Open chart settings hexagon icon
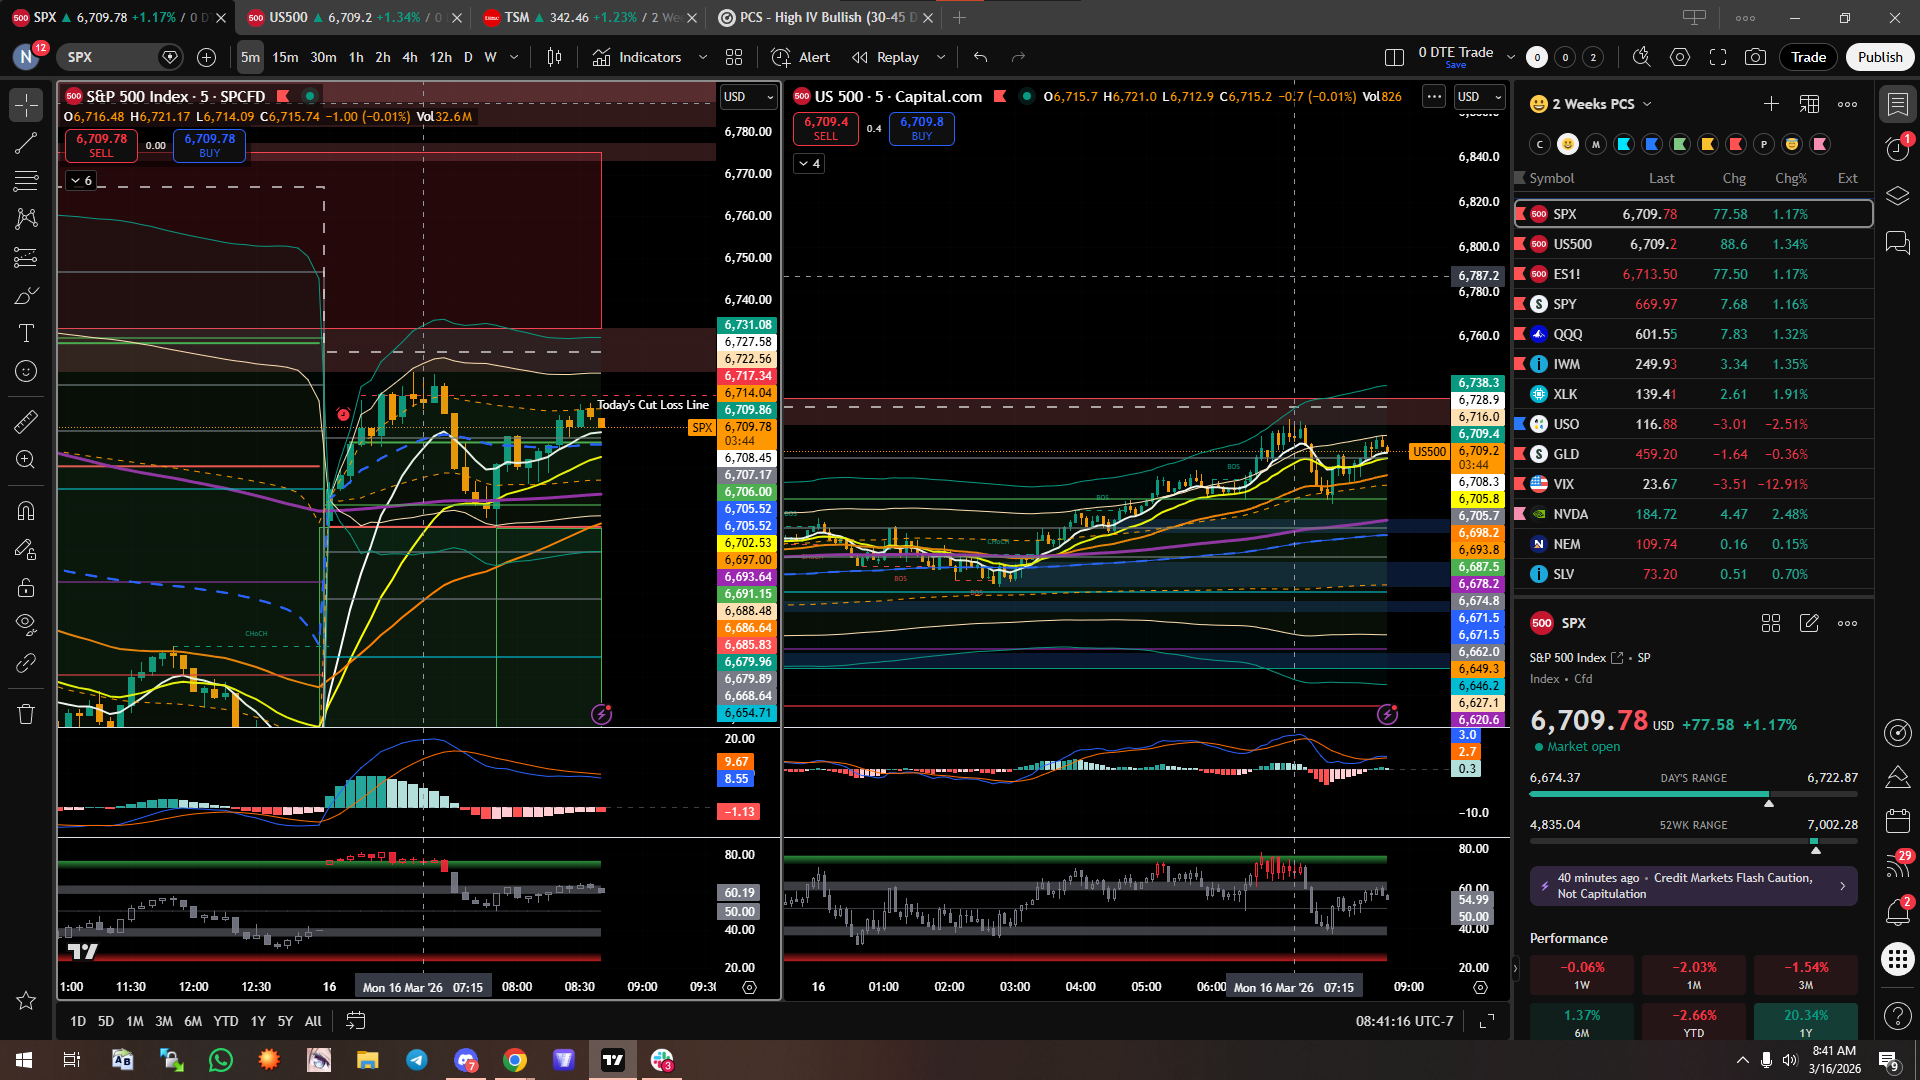Screen dimensions: 1920x1080 point(1680,57)
